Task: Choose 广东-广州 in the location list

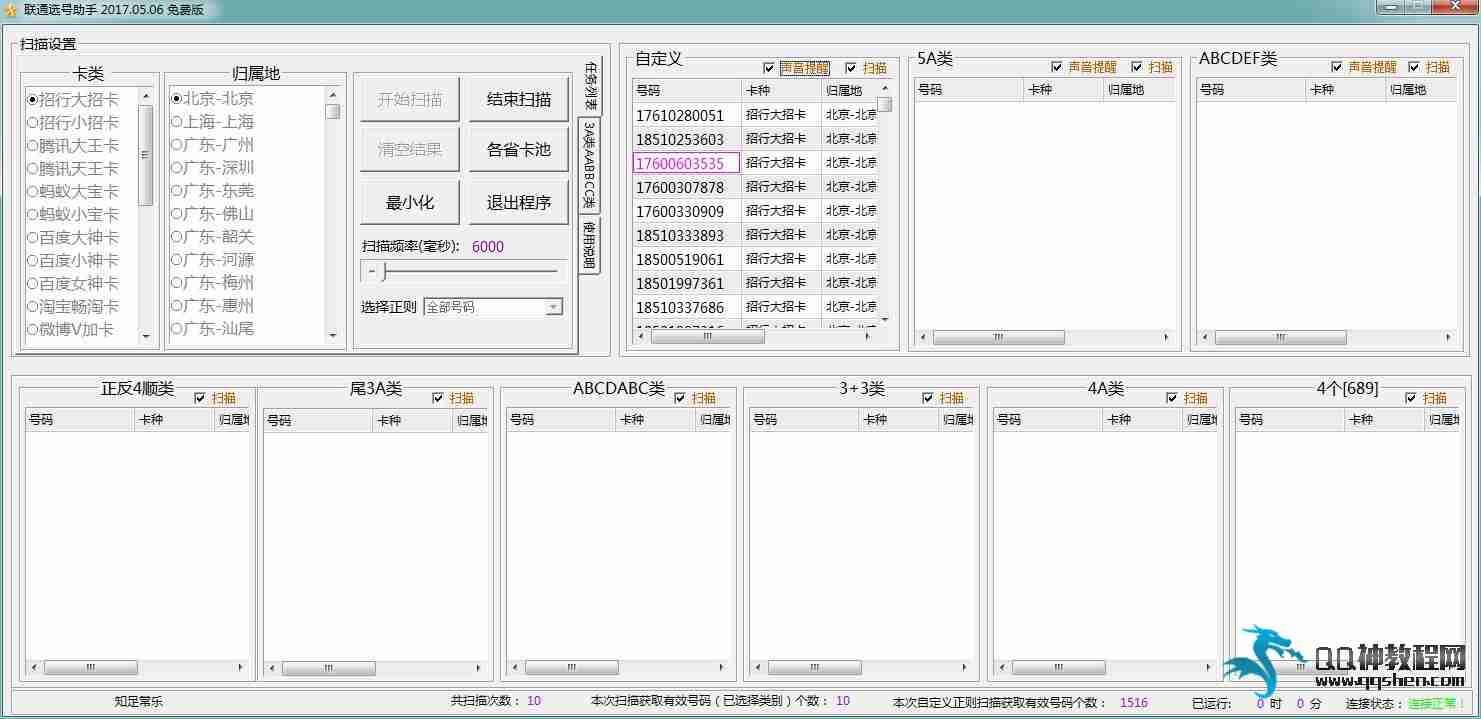Action: (x=212, y=145)
